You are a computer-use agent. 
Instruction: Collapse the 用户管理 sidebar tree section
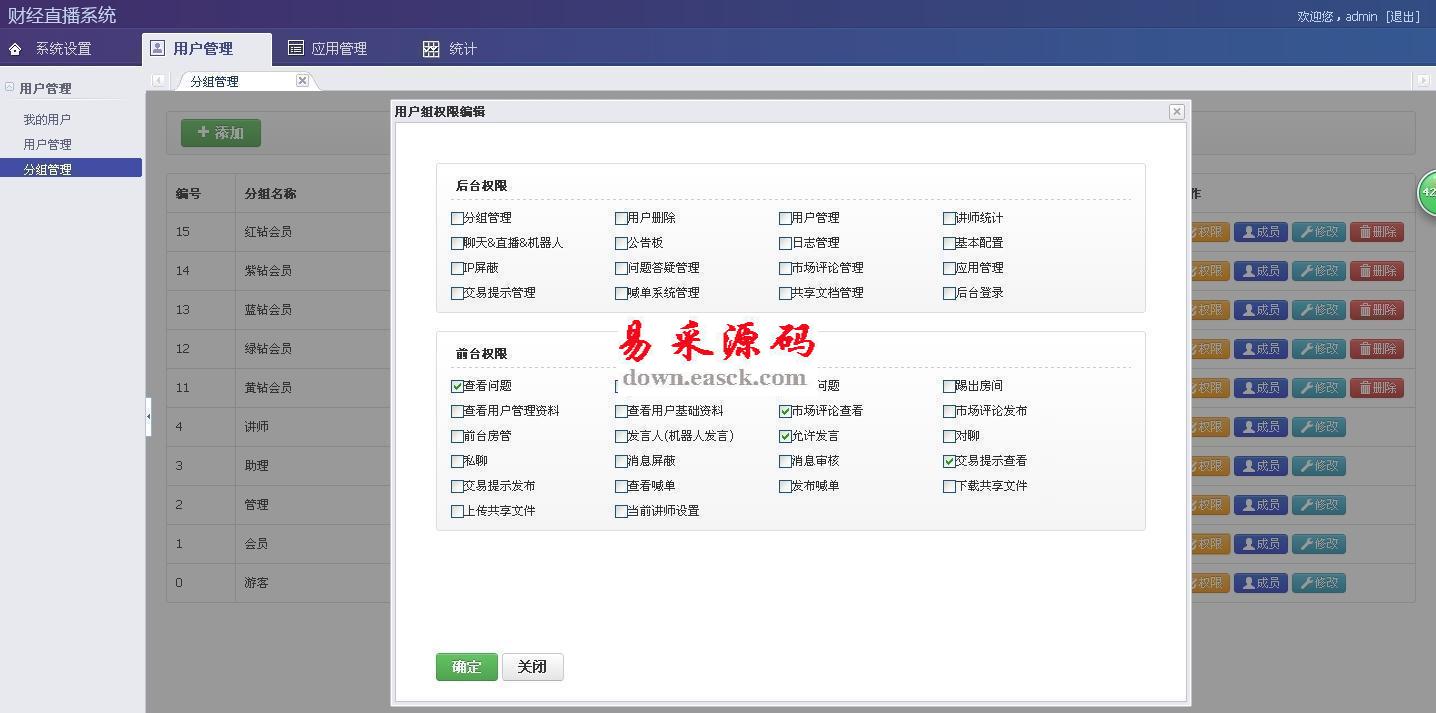[x=10, y=88]
